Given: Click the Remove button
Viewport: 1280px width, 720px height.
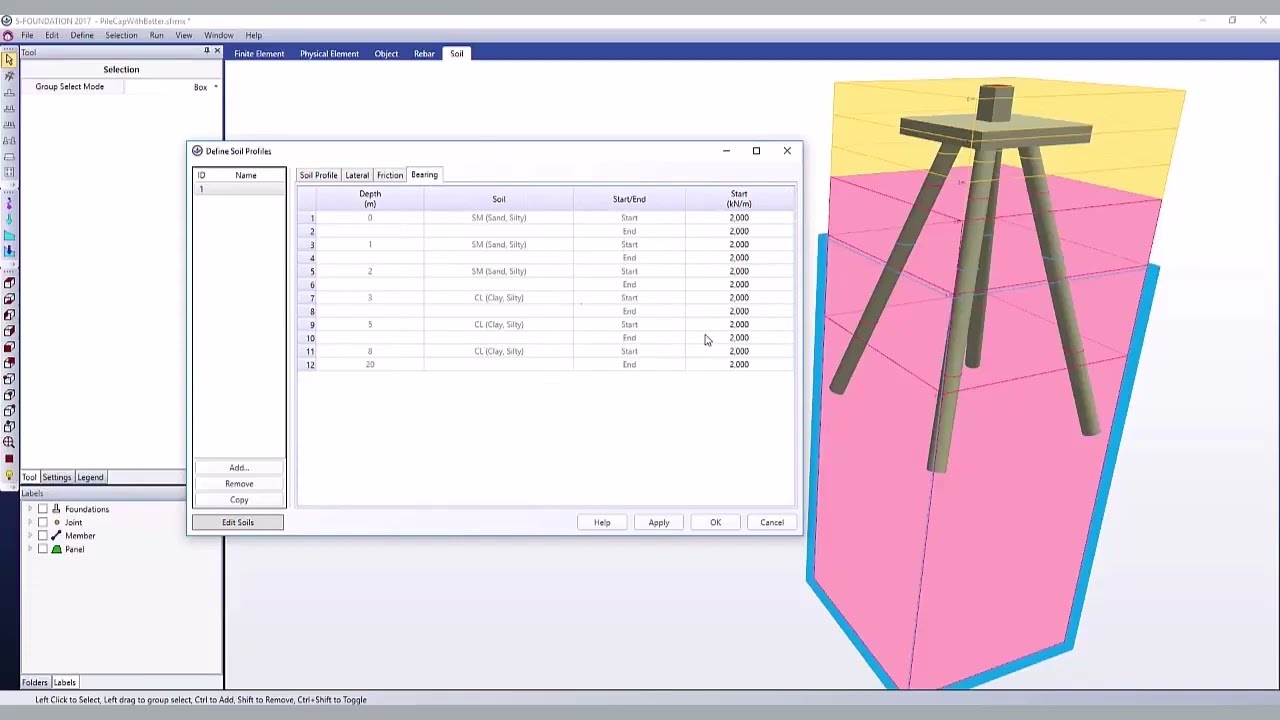Looking at the screenshot, I should click(x=239, y=483).
